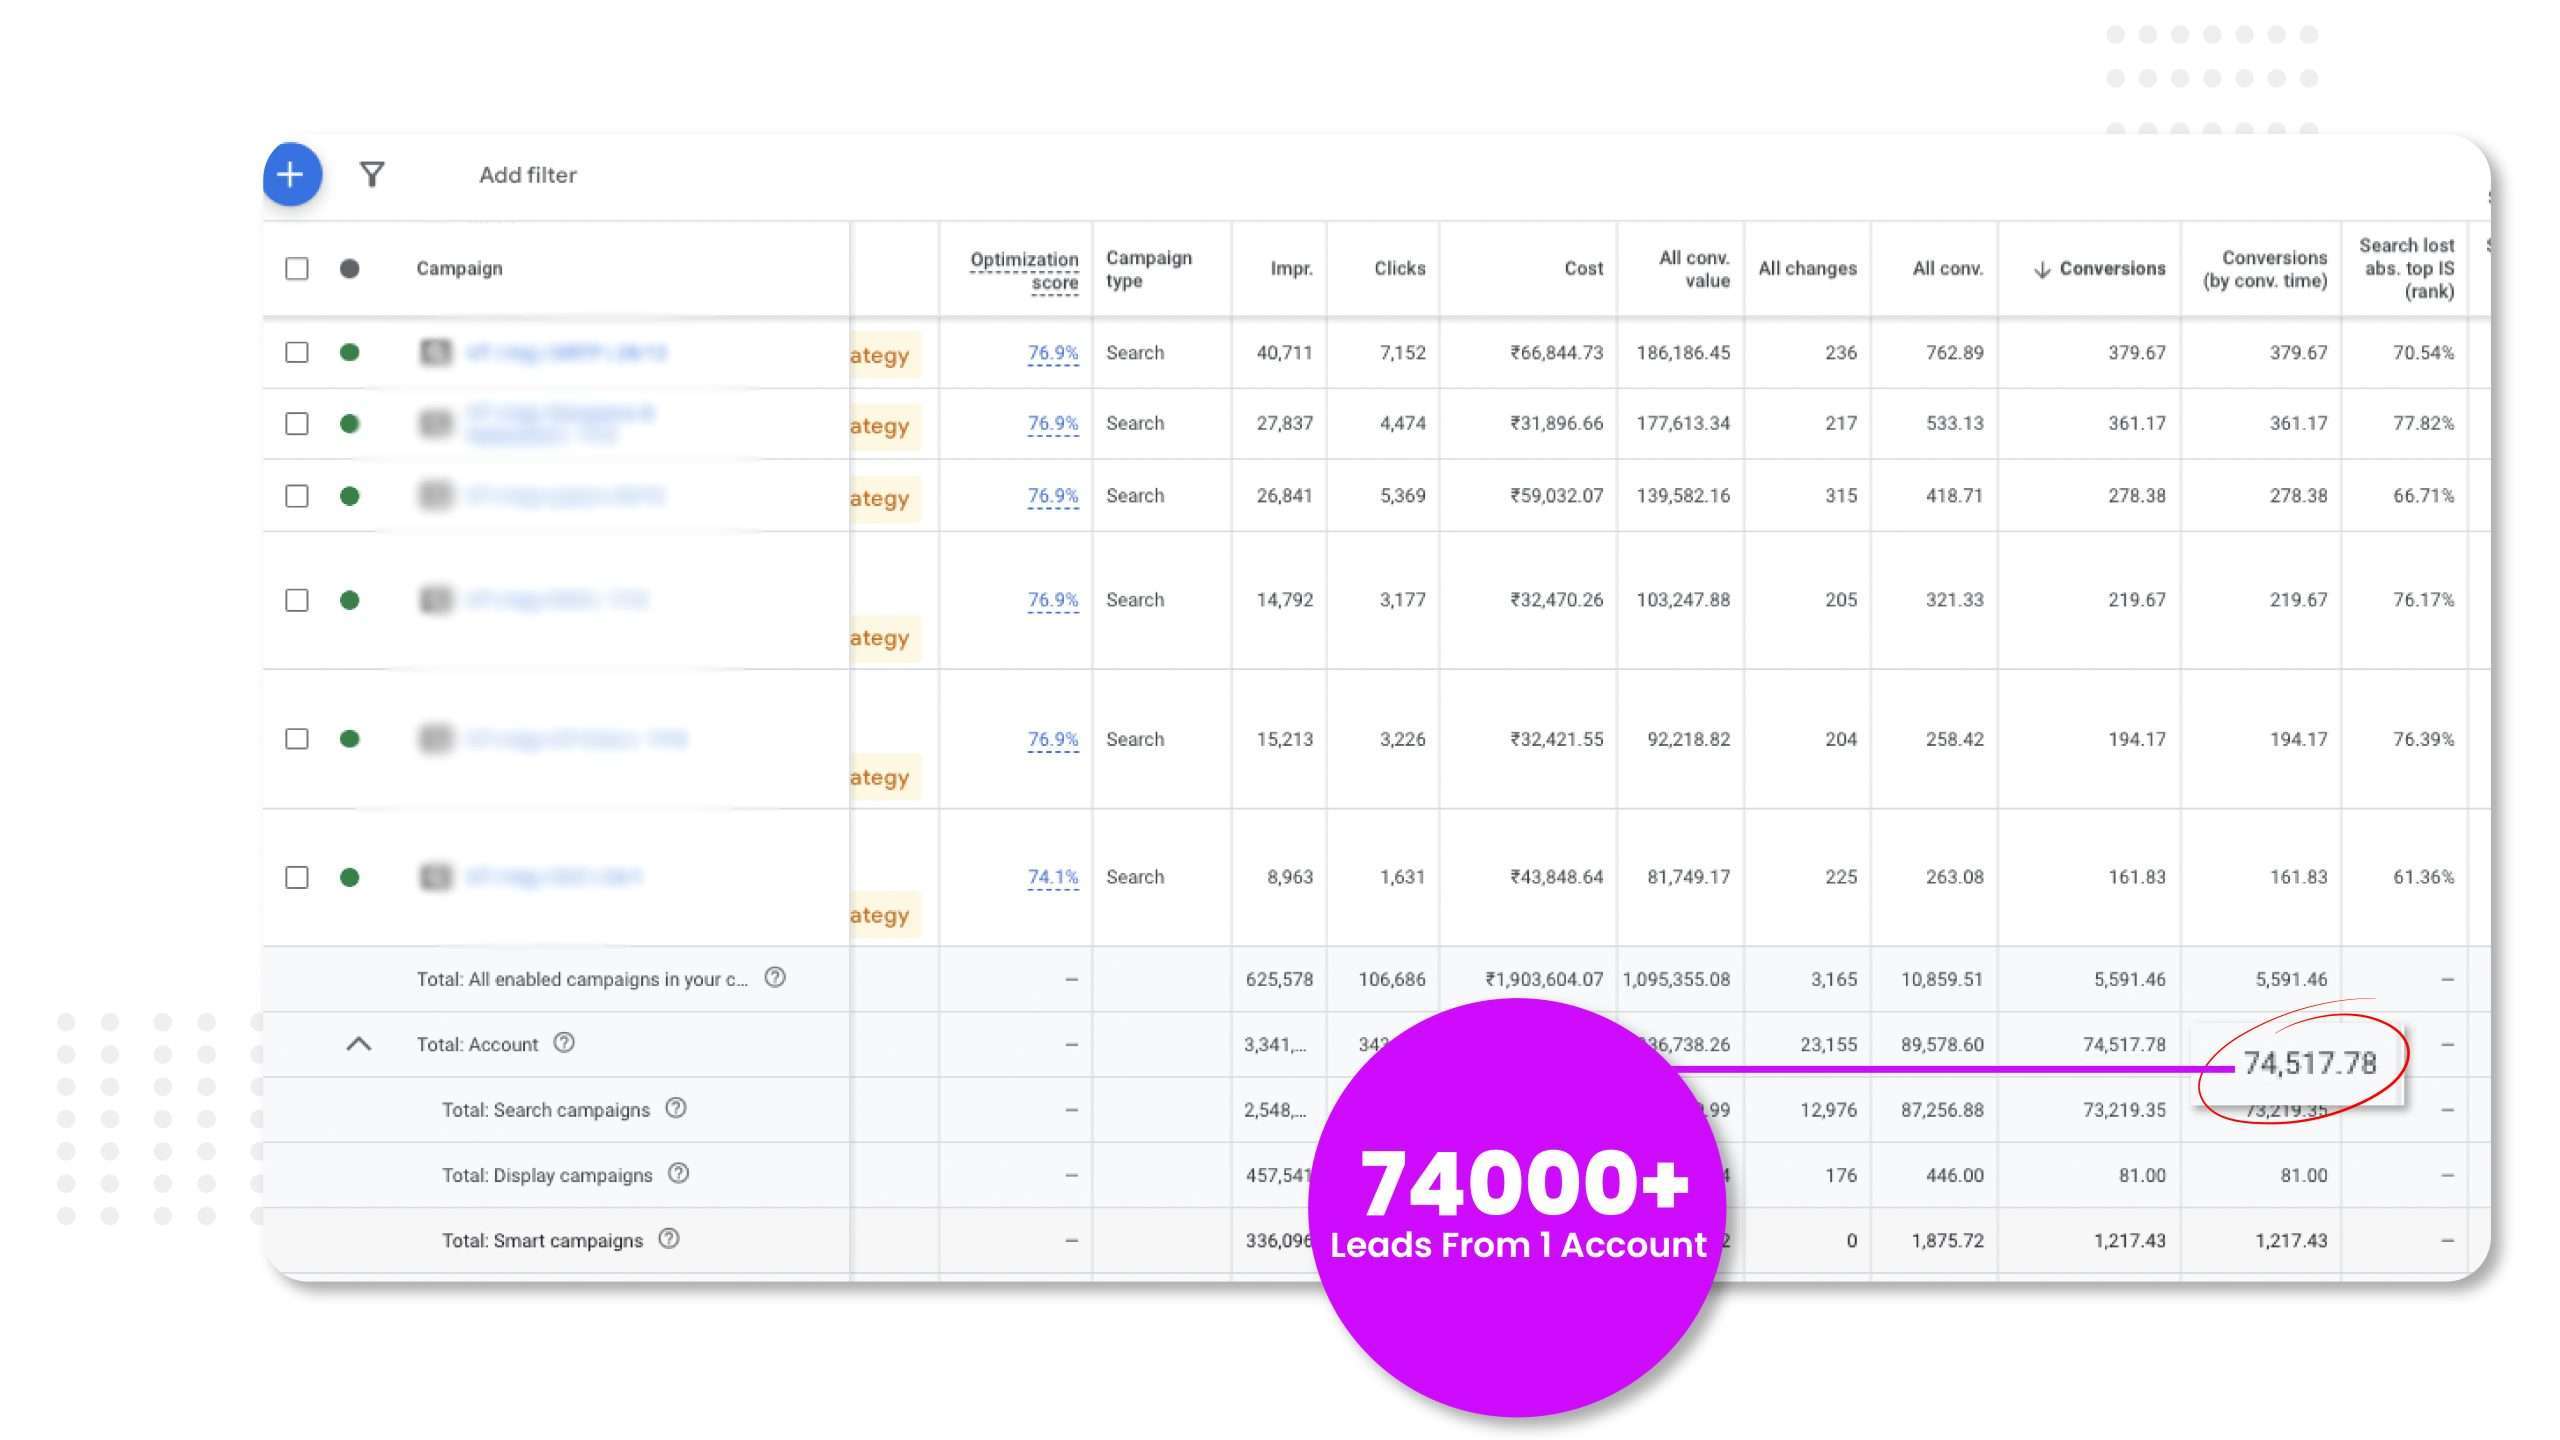The height and width of the screenshot is (1440, 2560).
Task: Click the status dot in header row
Action: click(349, 268)
